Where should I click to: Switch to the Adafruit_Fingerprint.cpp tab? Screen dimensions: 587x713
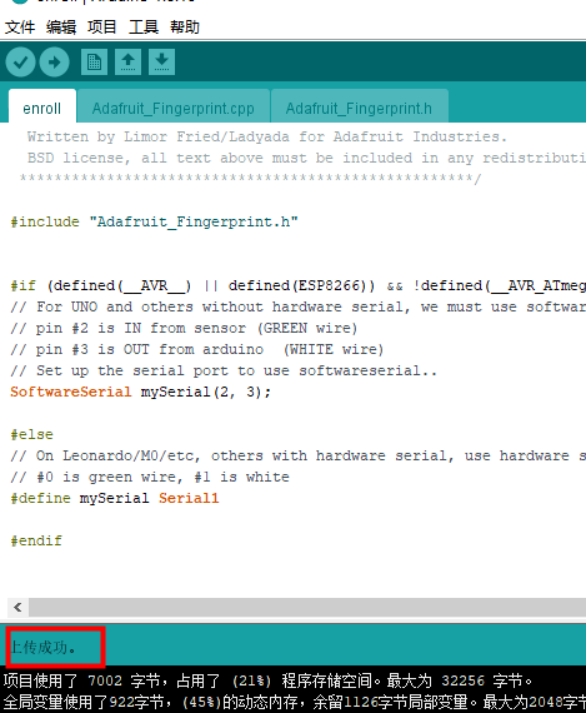point(173,108)
